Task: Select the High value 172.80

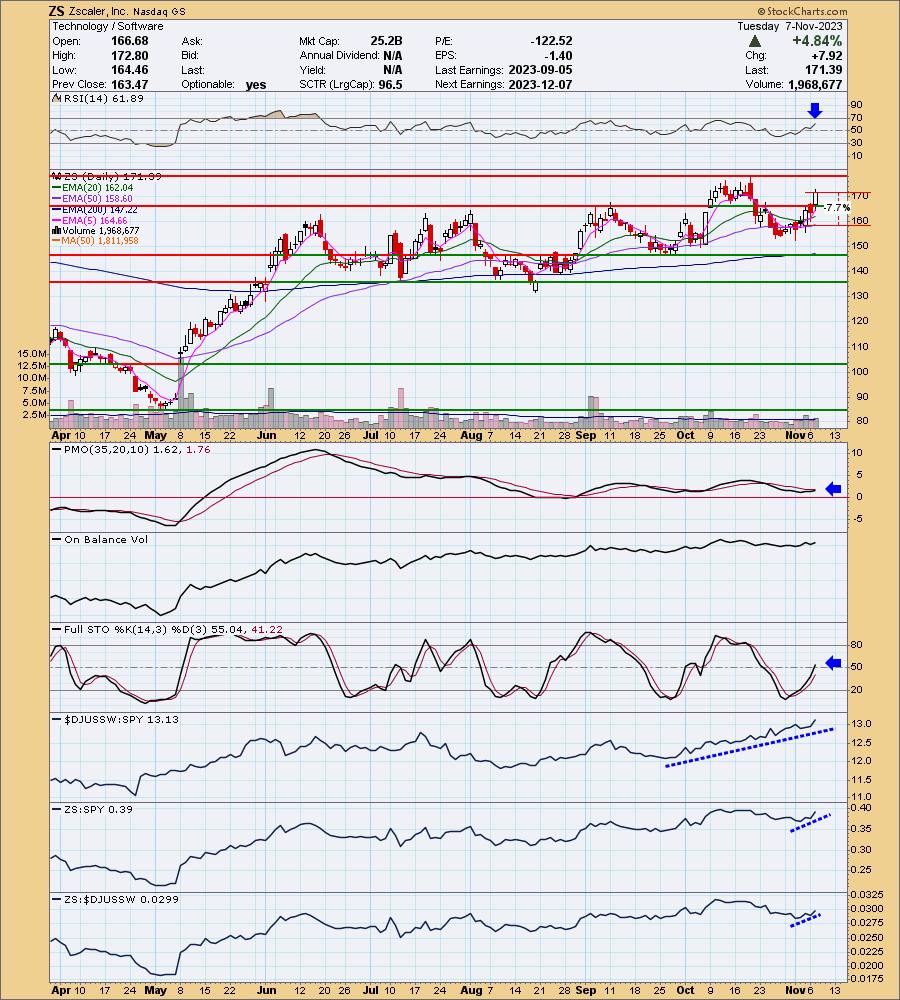Action: tap(129, 55)
